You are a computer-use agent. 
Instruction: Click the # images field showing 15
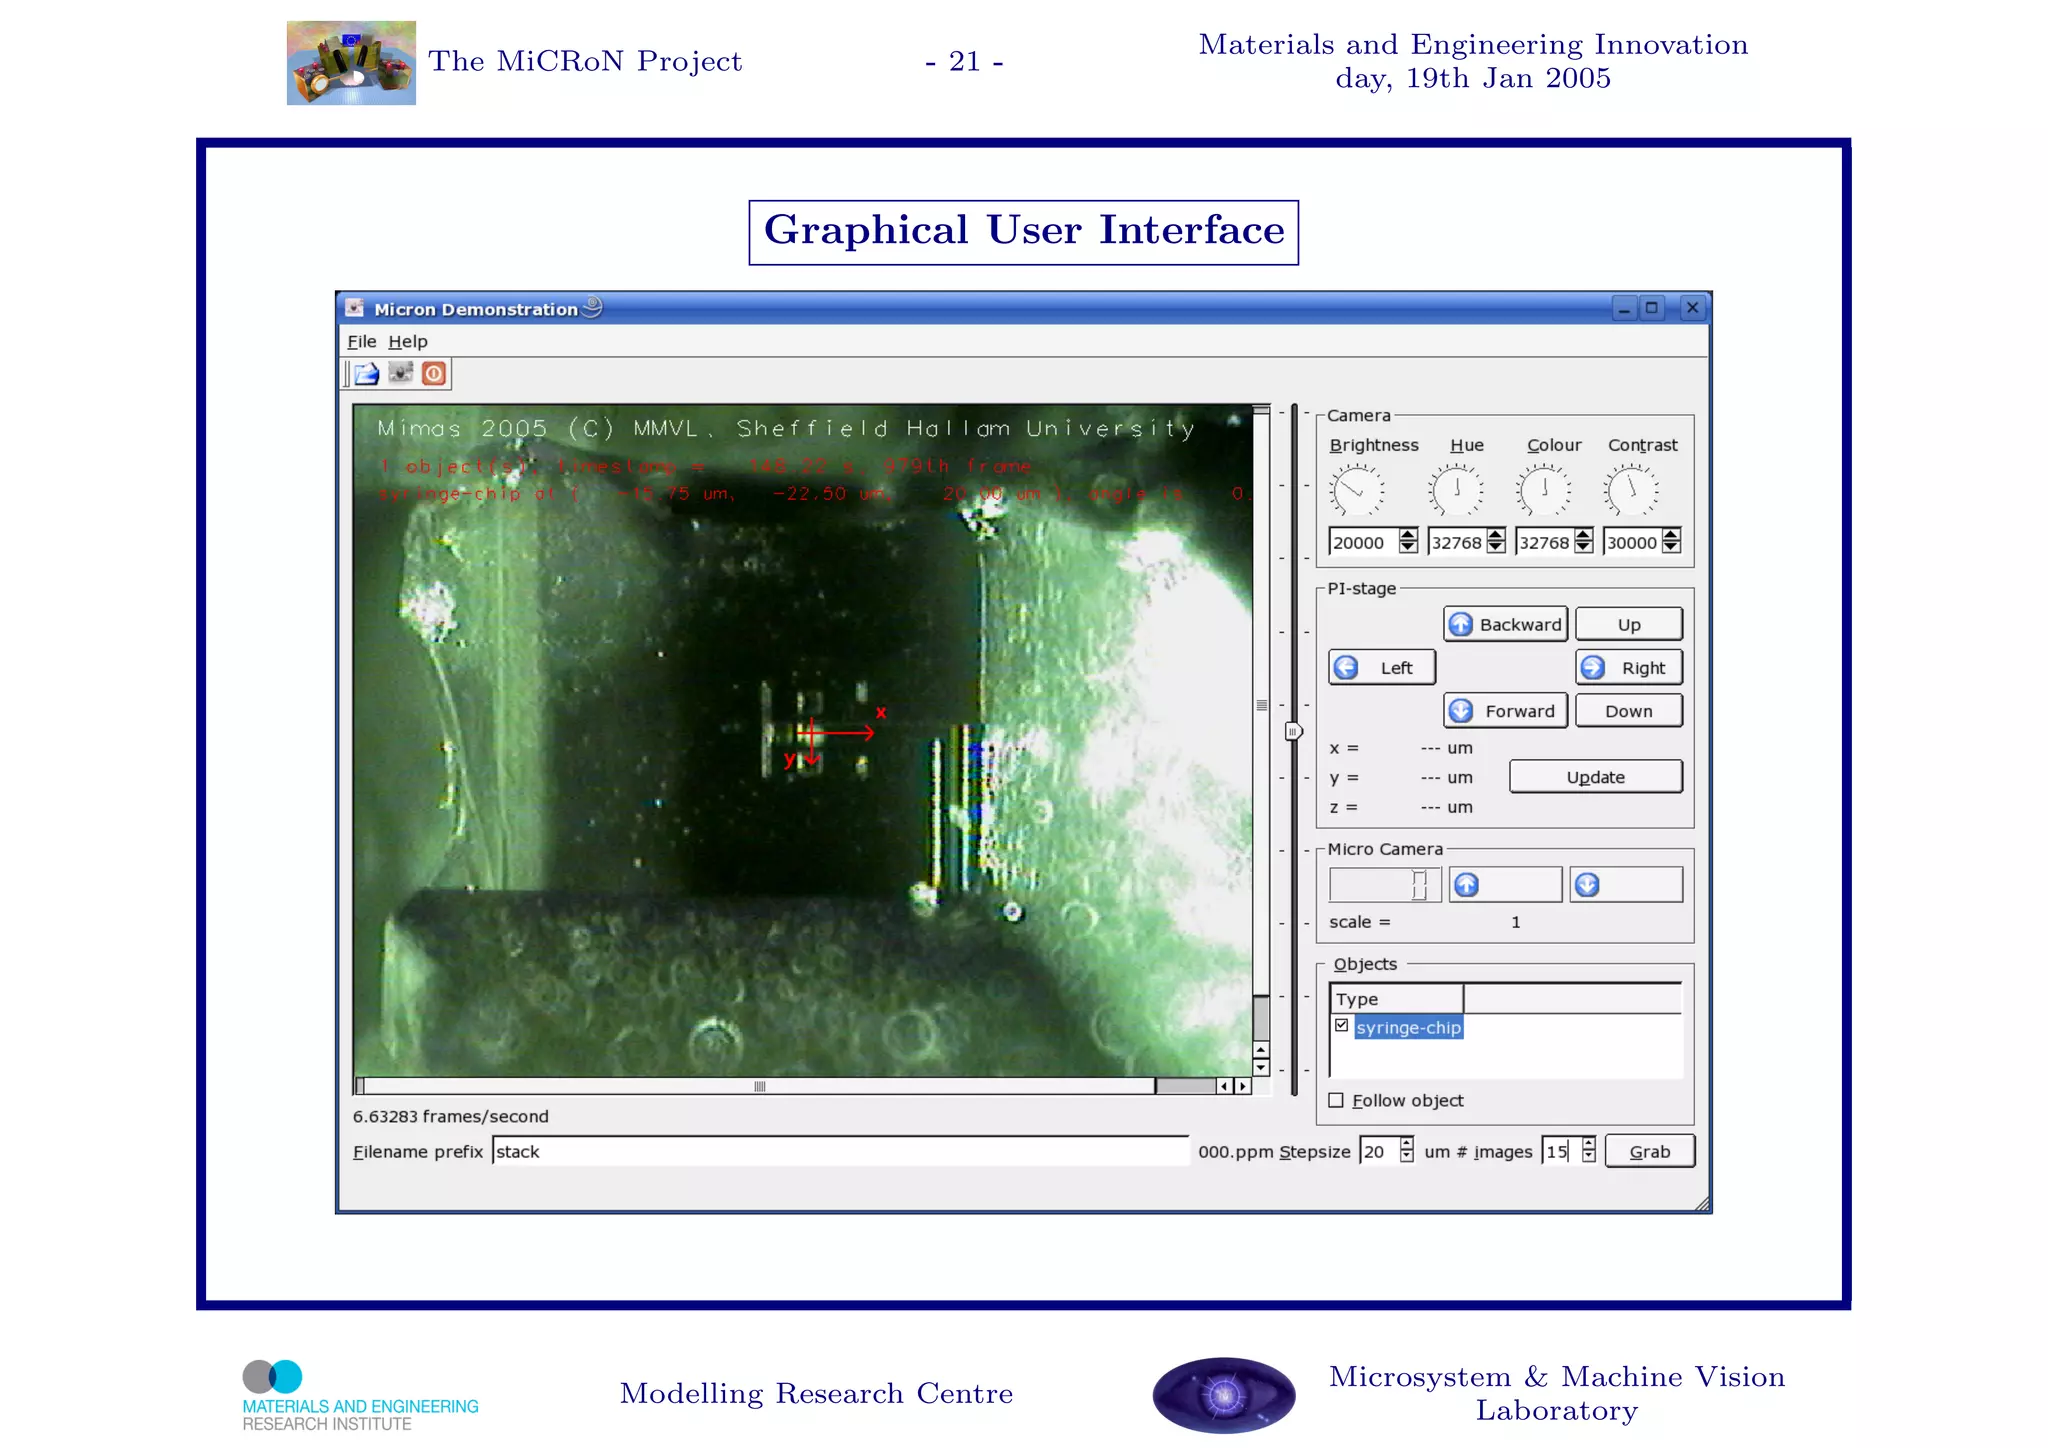(1560, 1151)
